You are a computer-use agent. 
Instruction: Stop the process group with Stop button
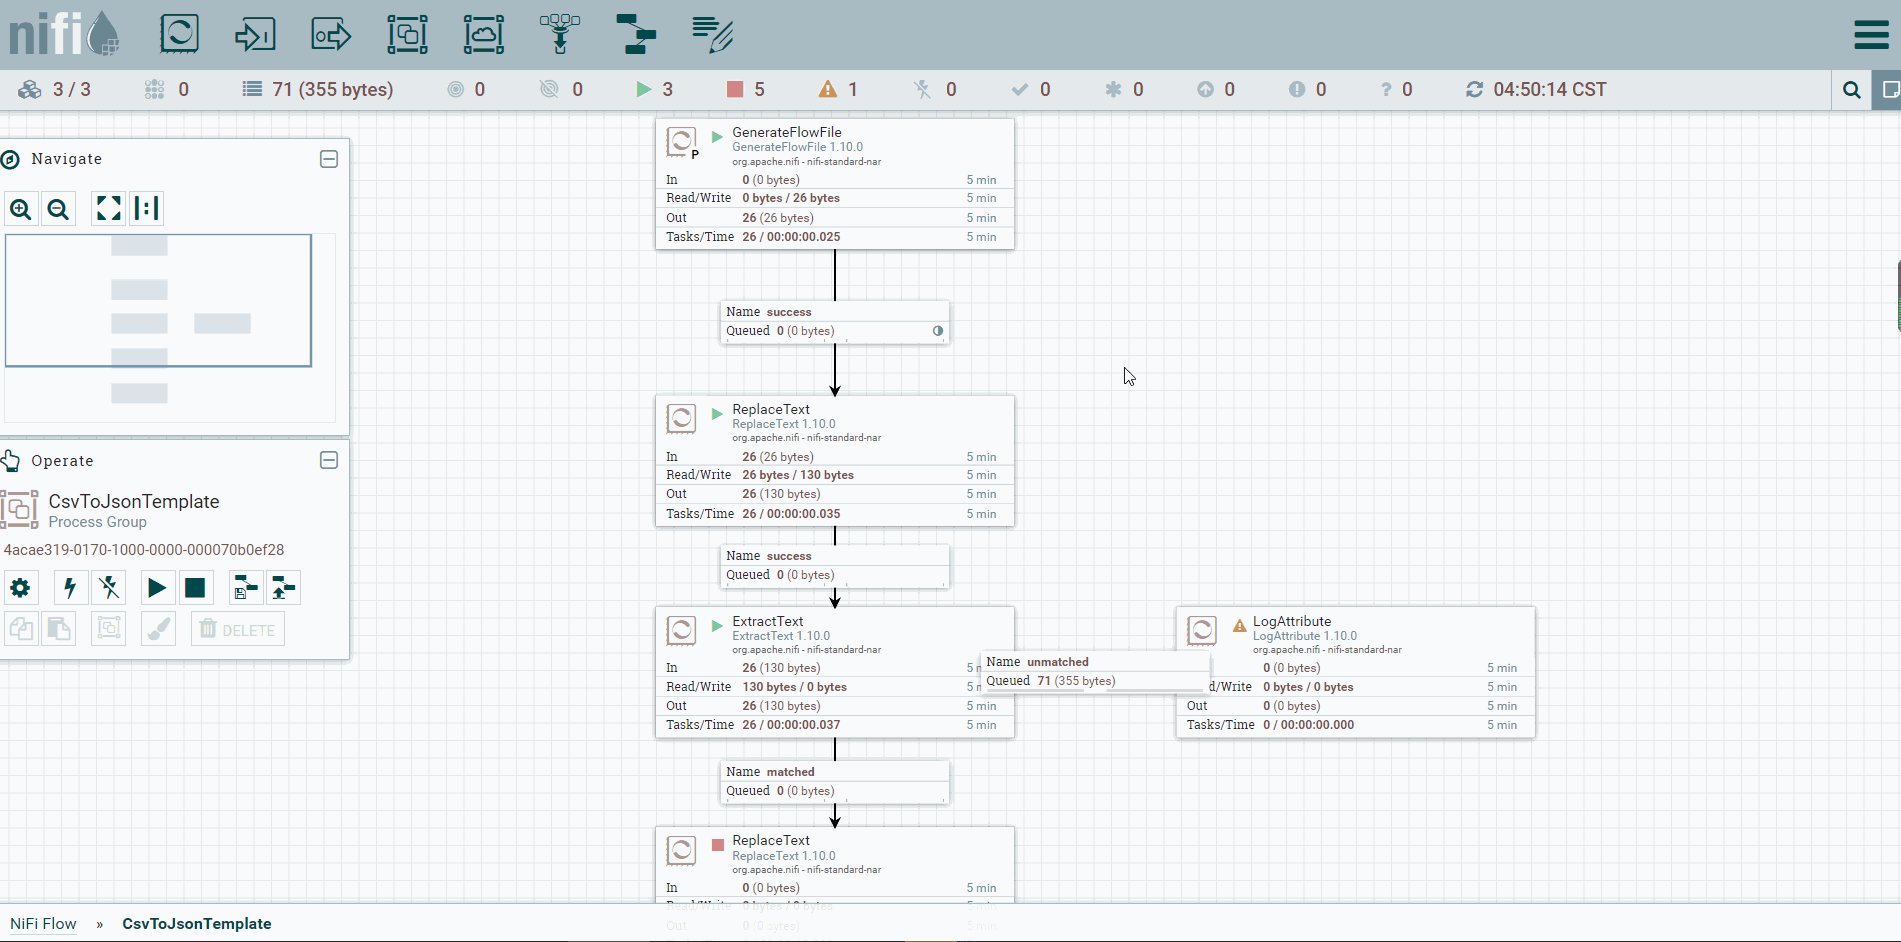[195, 588]
